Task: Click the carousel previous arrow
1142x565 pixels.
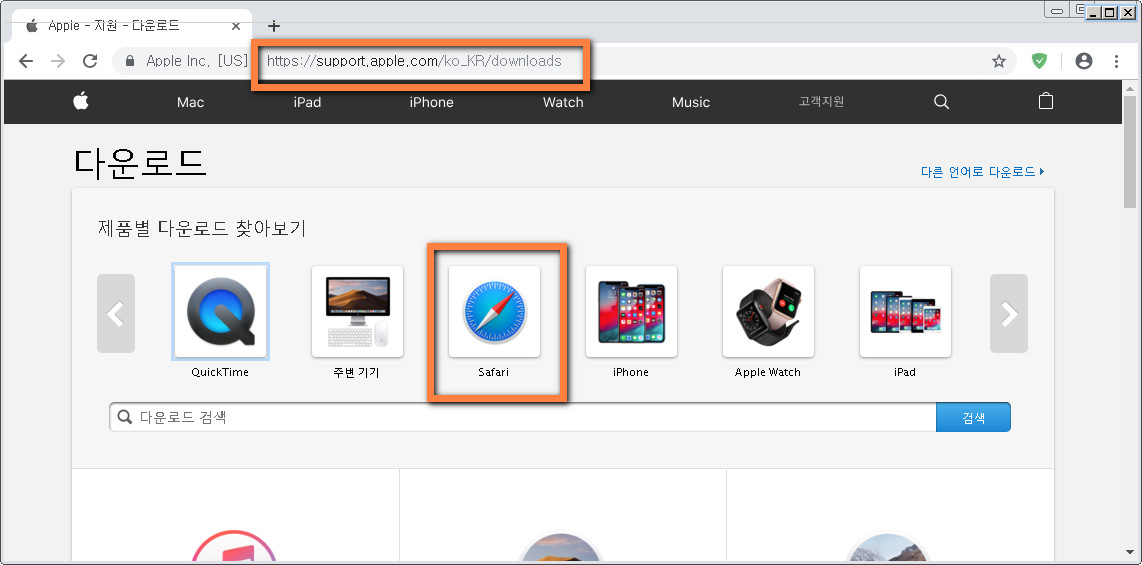Action: 116,313
